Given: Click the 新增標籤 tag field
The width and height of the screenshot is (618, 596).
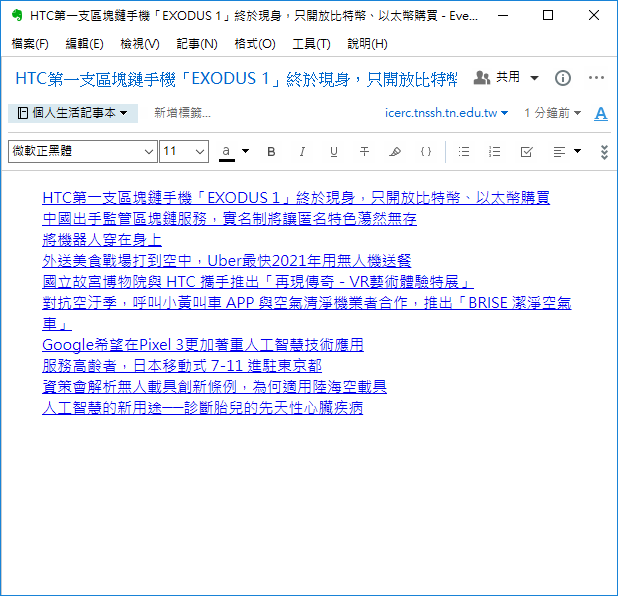Looking at the screenshot, I should pyautogui.click(x=182, y=113).
